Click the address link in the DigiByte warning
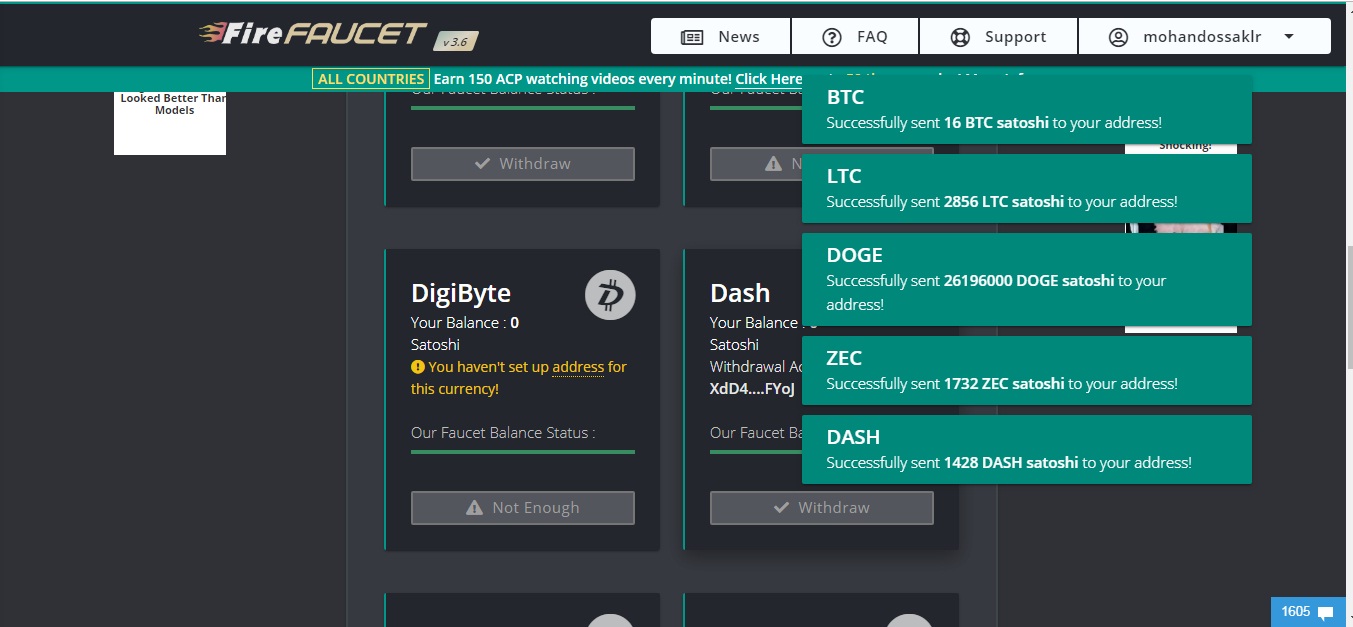The height and width of the screenshot is (627, 1353). pos(578,367)
